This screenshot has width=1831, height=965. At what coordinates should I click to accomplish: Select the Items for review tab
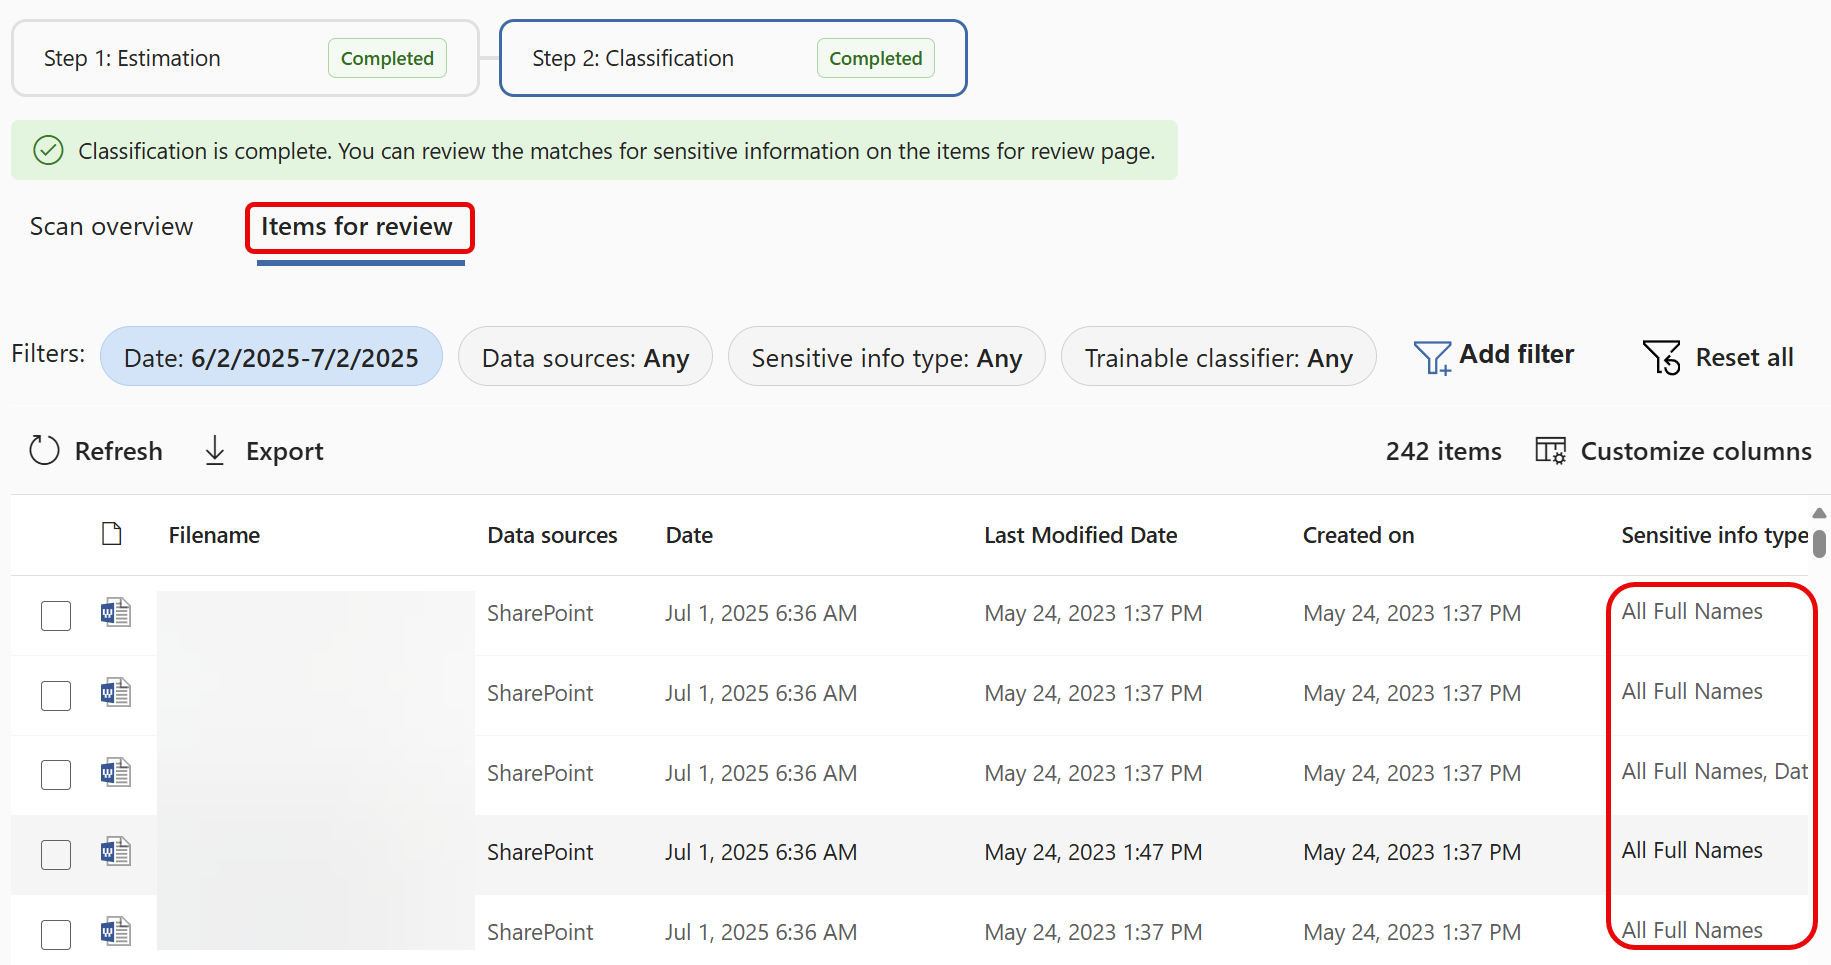tap(358, 226)
